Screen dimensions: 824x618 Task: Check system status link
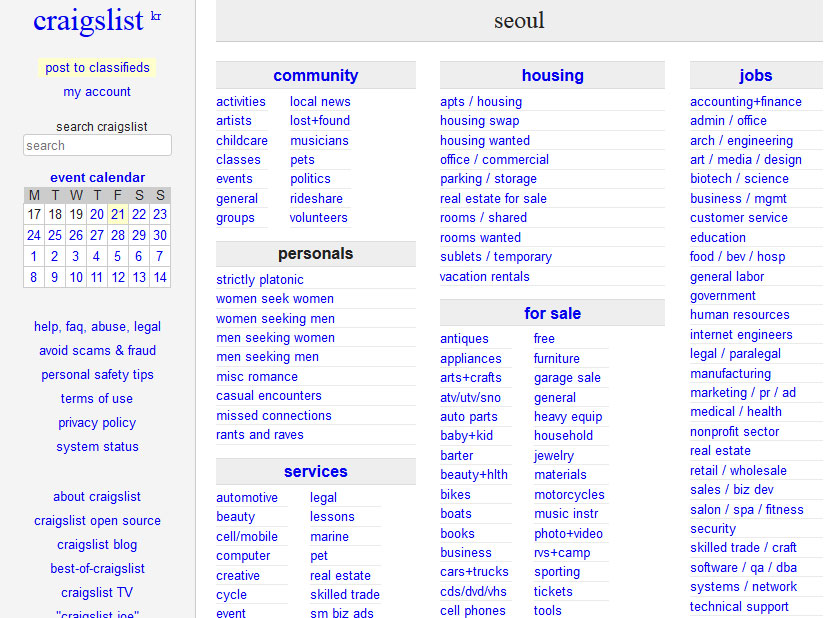click(x=97, y=447)
